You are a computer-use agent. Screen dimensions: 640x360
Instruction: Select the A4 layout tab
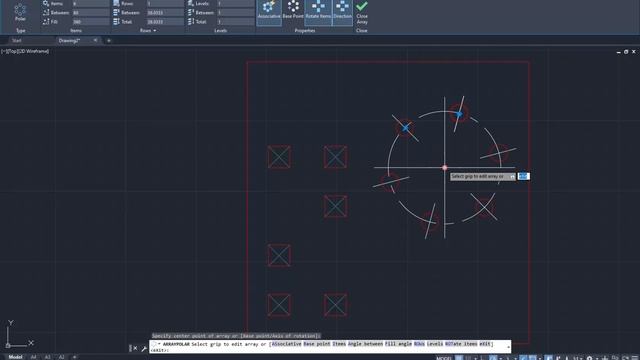coord(34,357)
